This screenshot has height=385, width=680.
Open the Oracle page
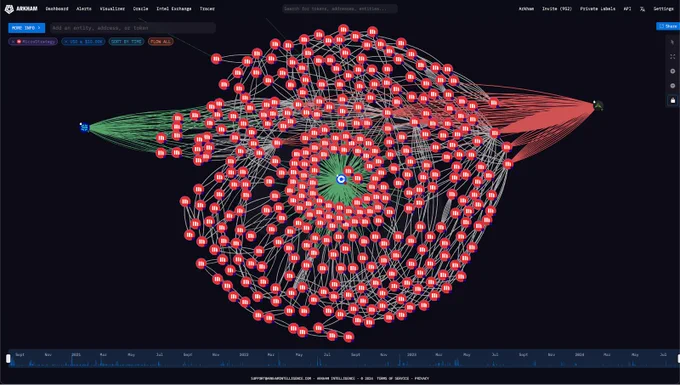[141, 9]
